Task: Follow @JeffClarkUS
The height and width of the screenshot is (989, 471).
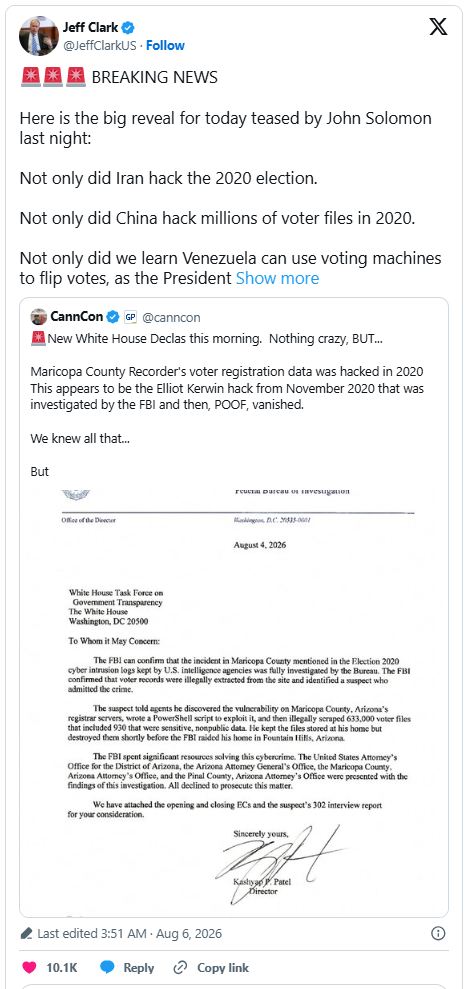Action: [x=165, y=45]
